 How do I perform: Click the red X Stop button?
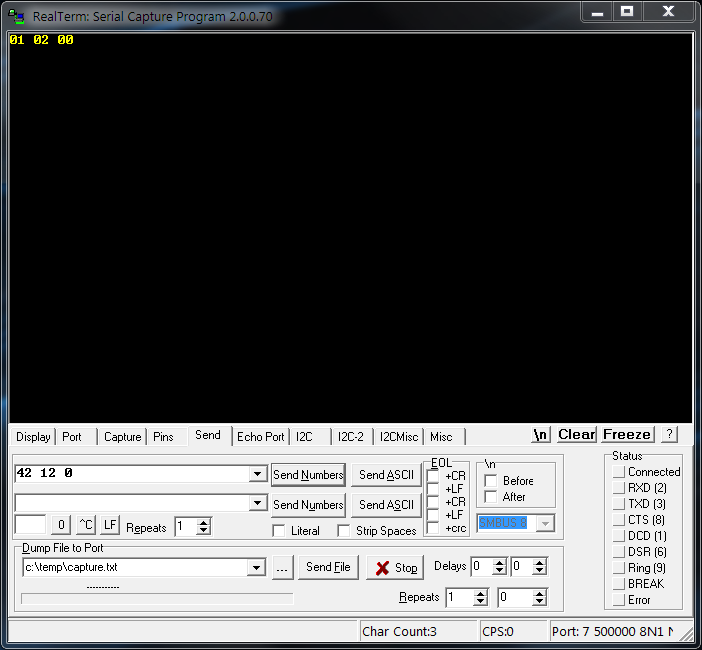tap(395, 568)
